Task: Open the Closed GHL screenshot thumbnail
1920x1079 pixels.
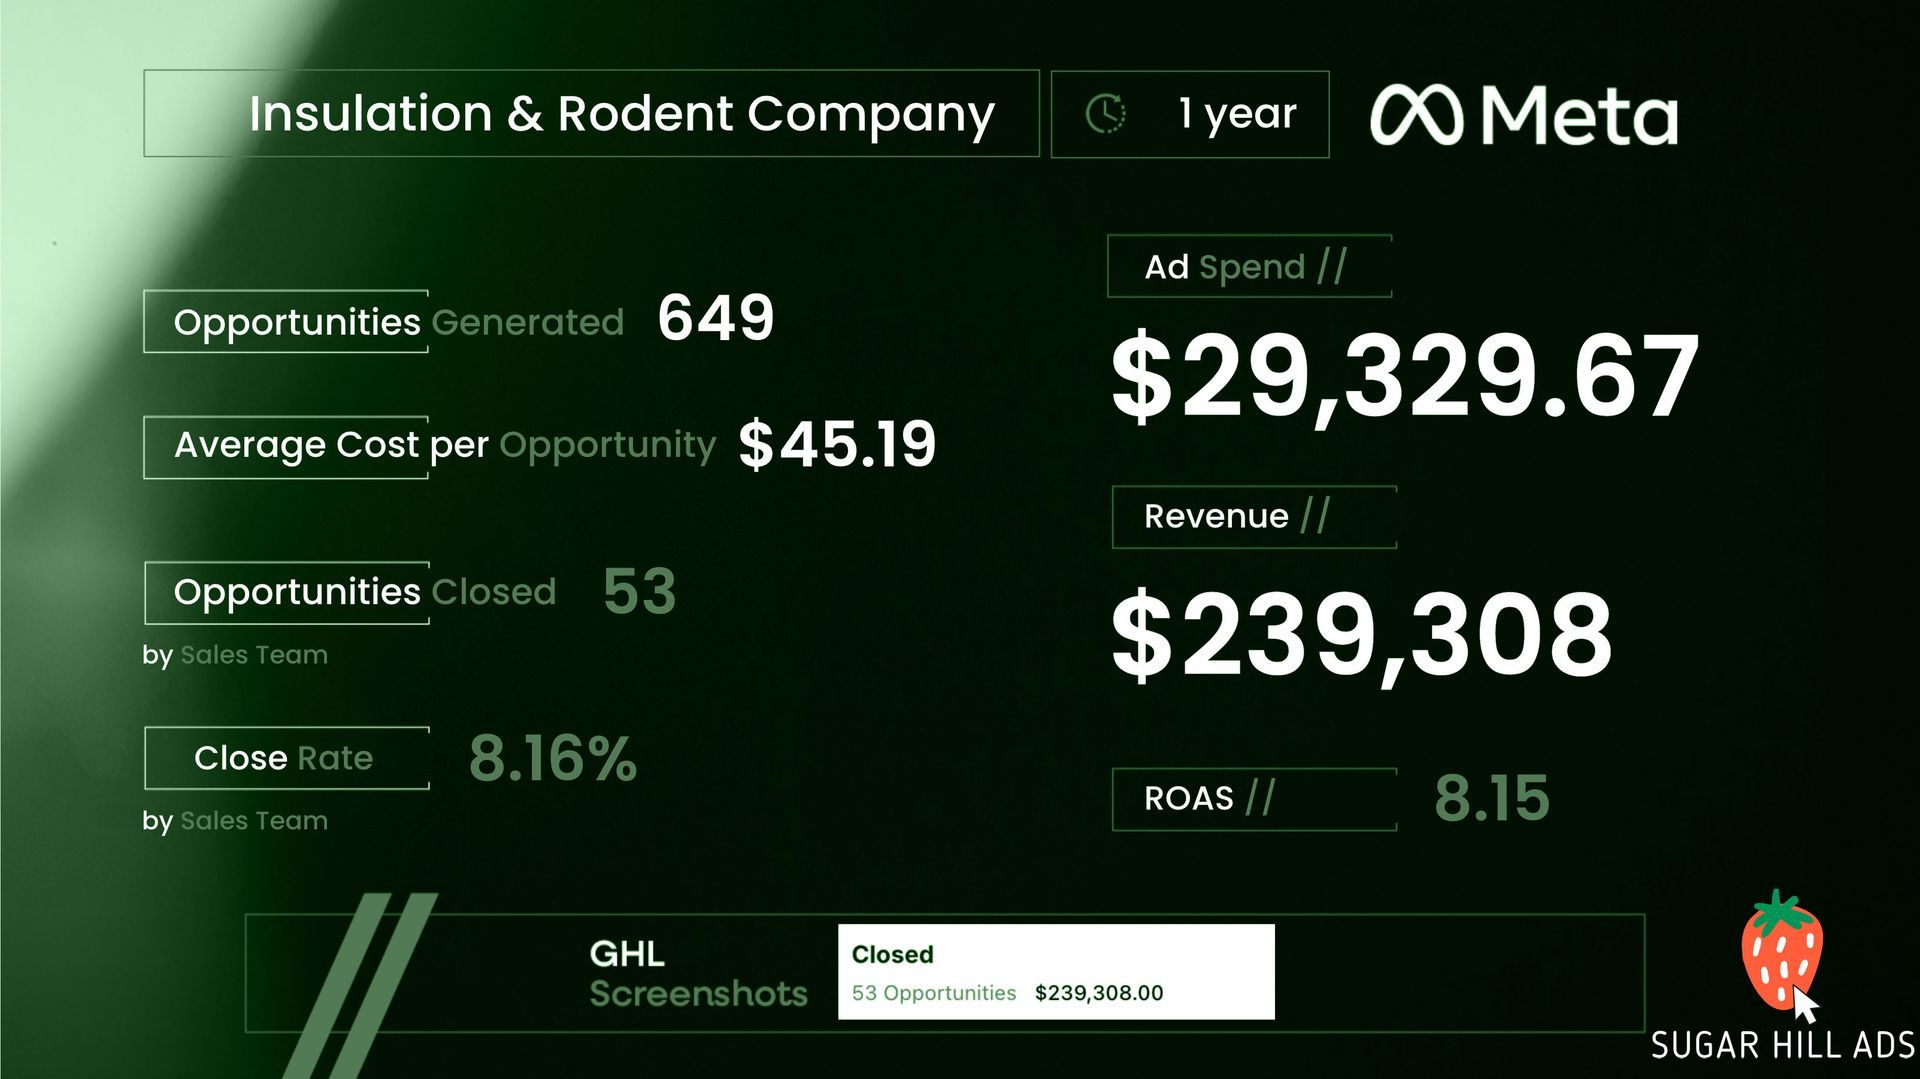Action: [1056, 971]
